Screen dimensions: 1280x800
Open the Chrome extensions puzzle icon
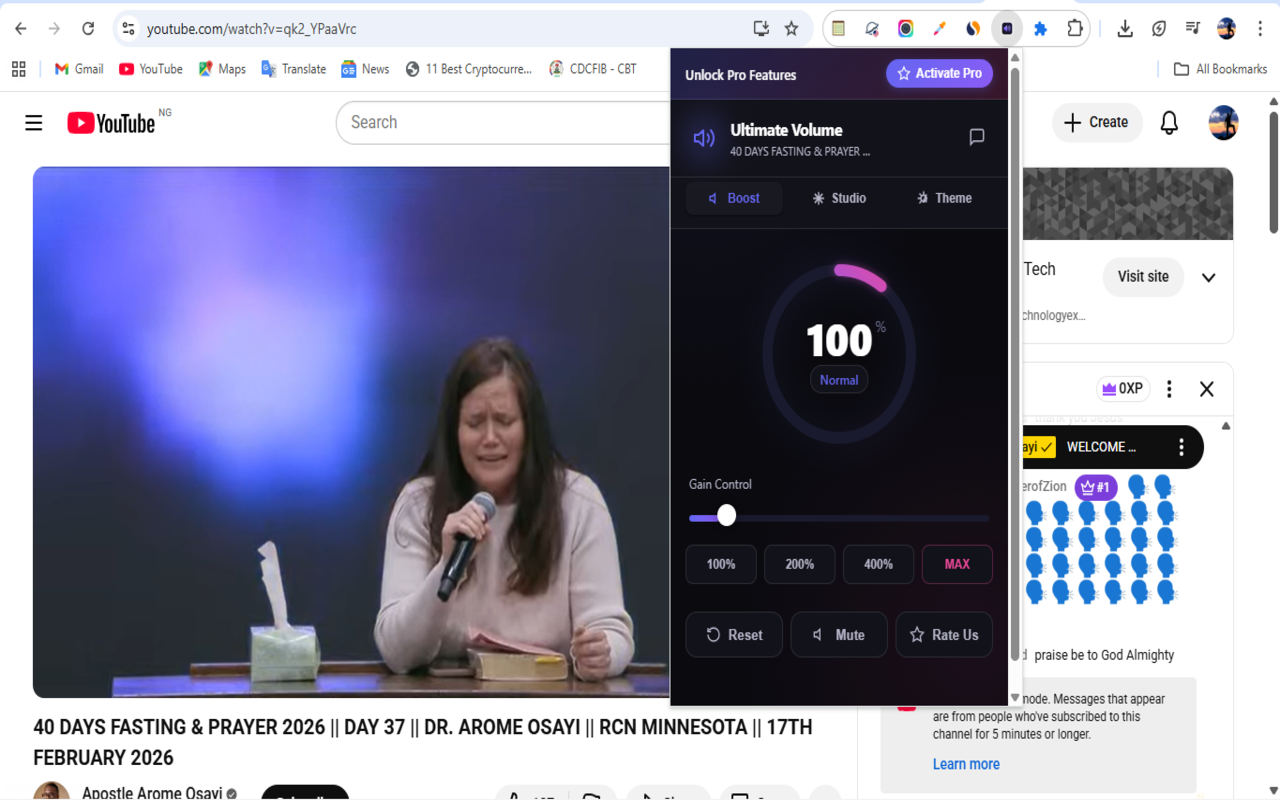1075,29
